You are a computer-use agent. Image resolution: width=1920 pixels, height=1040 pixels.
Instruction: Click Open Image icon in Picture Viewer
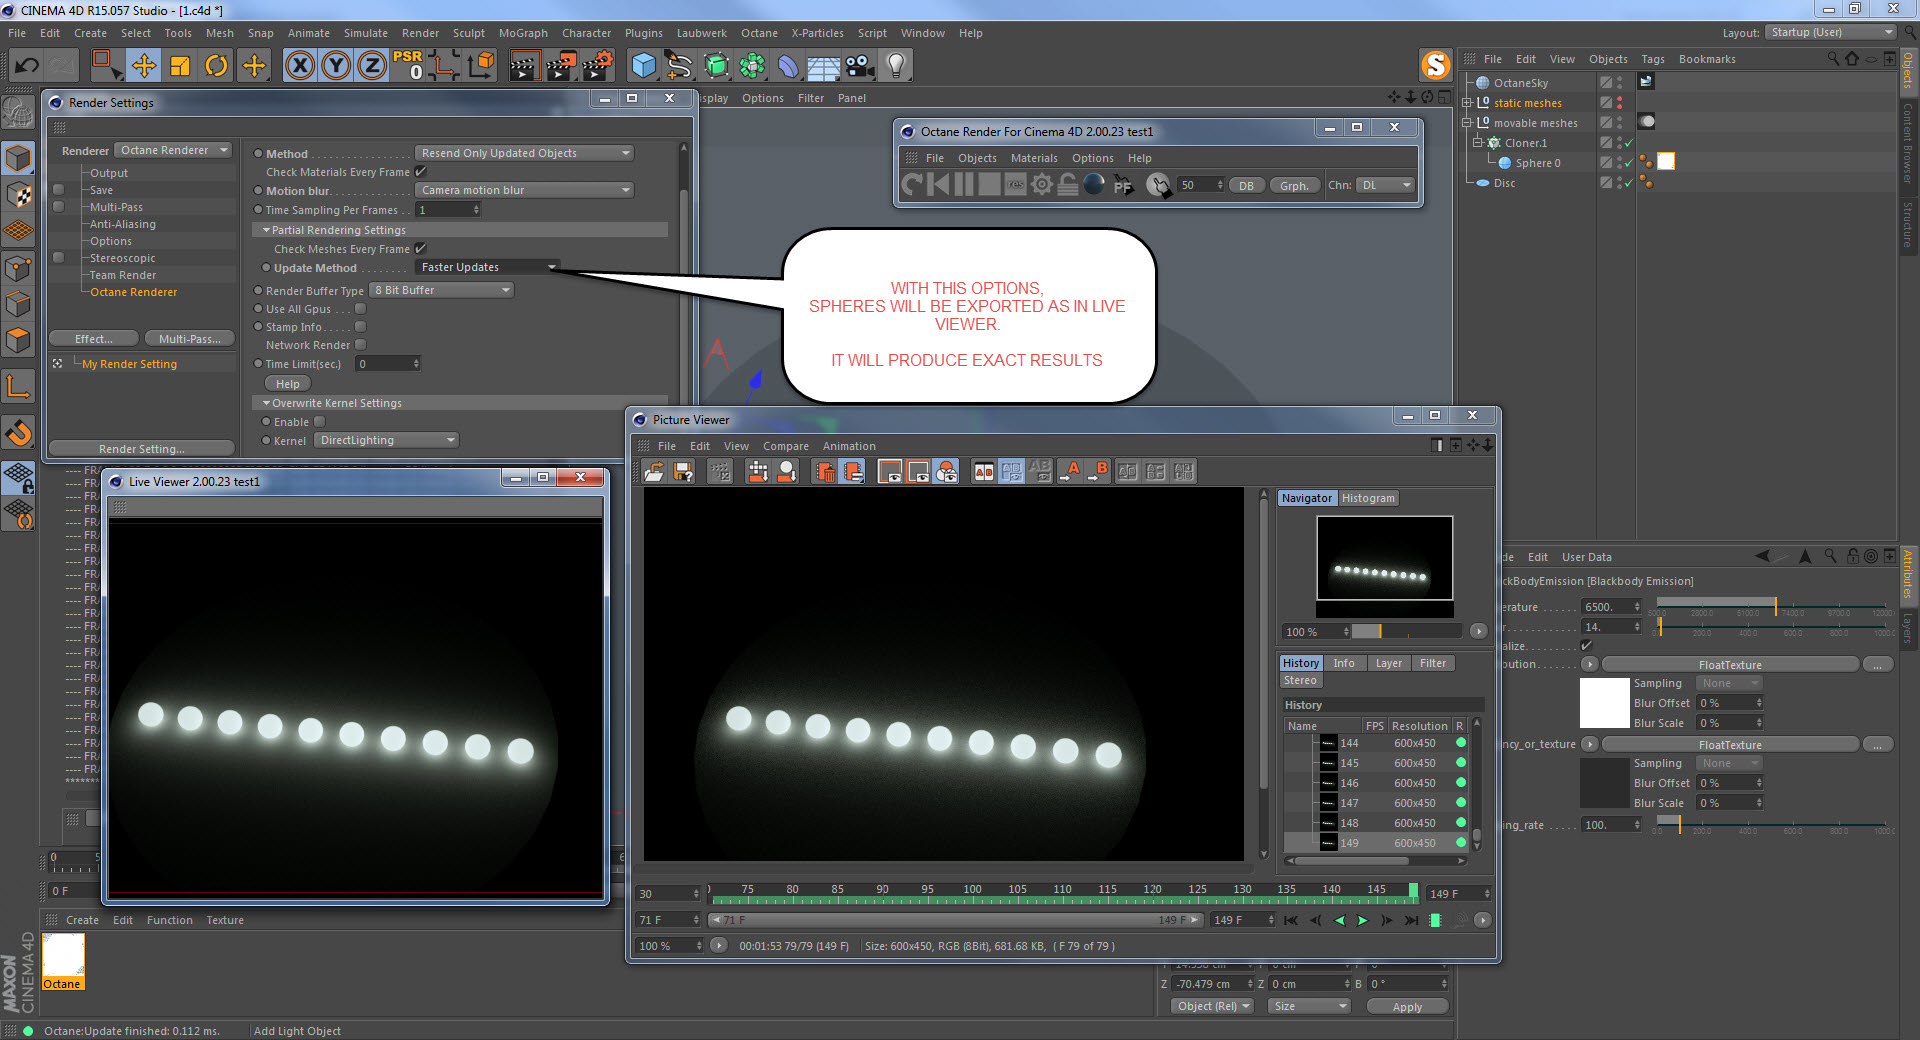[x=654, y=472]
